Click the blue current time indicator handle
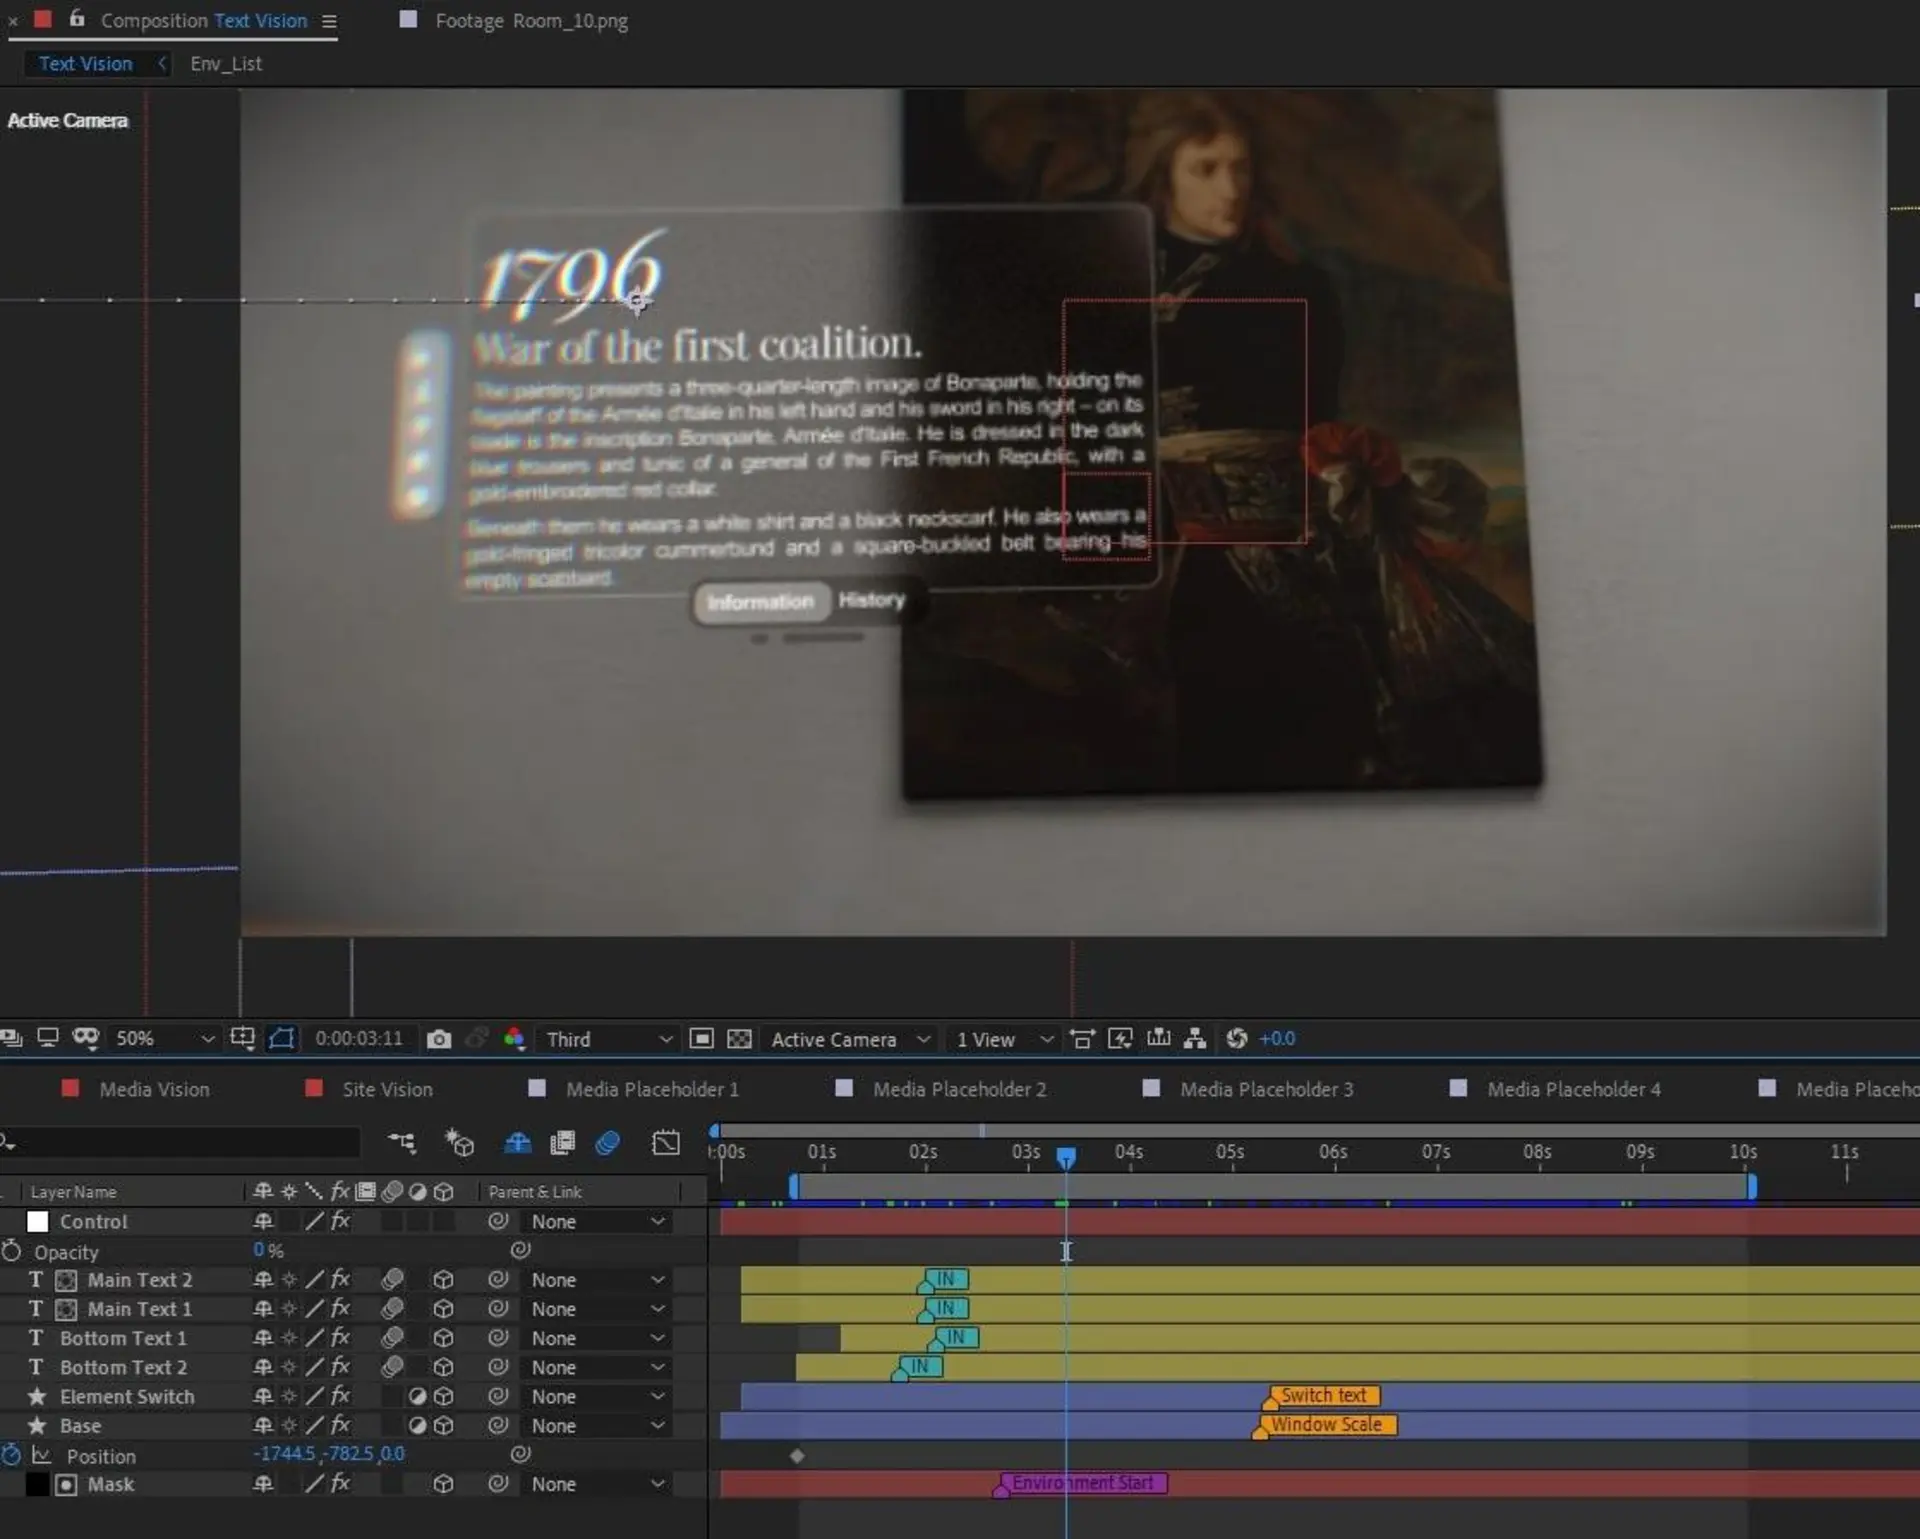This screenshot has width=1920, height=1539. tap(1066, 1157)
